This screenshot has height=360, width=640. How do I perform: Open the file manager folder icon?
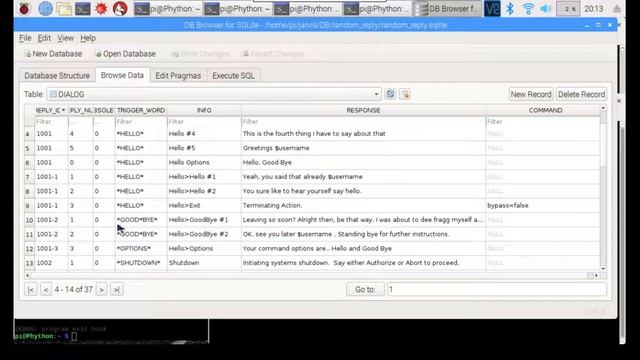[x=64, y=9]
